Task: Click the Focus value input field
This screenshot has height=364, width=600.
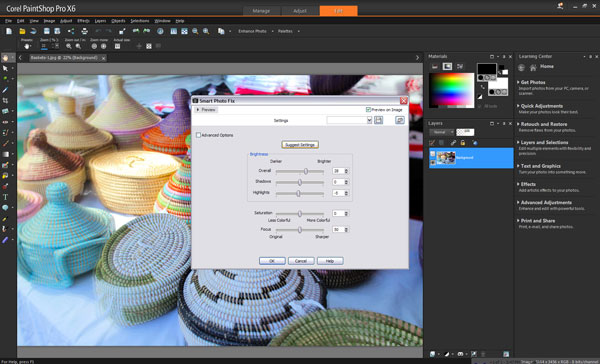Action: pyautogui.click(x=338, y=230)
